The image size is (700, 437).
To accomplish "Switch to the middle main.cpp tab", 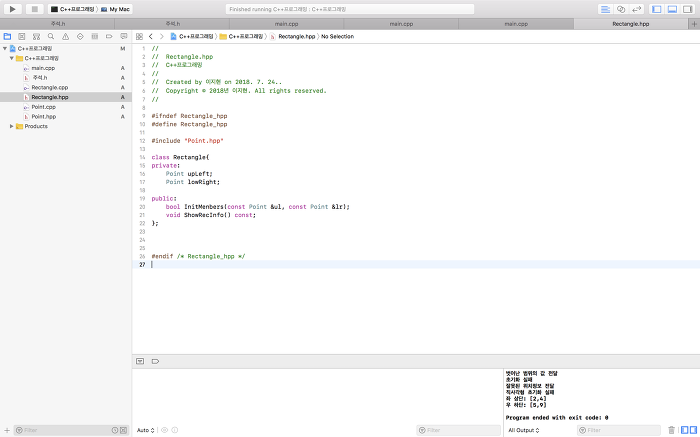I will [401, 24].
